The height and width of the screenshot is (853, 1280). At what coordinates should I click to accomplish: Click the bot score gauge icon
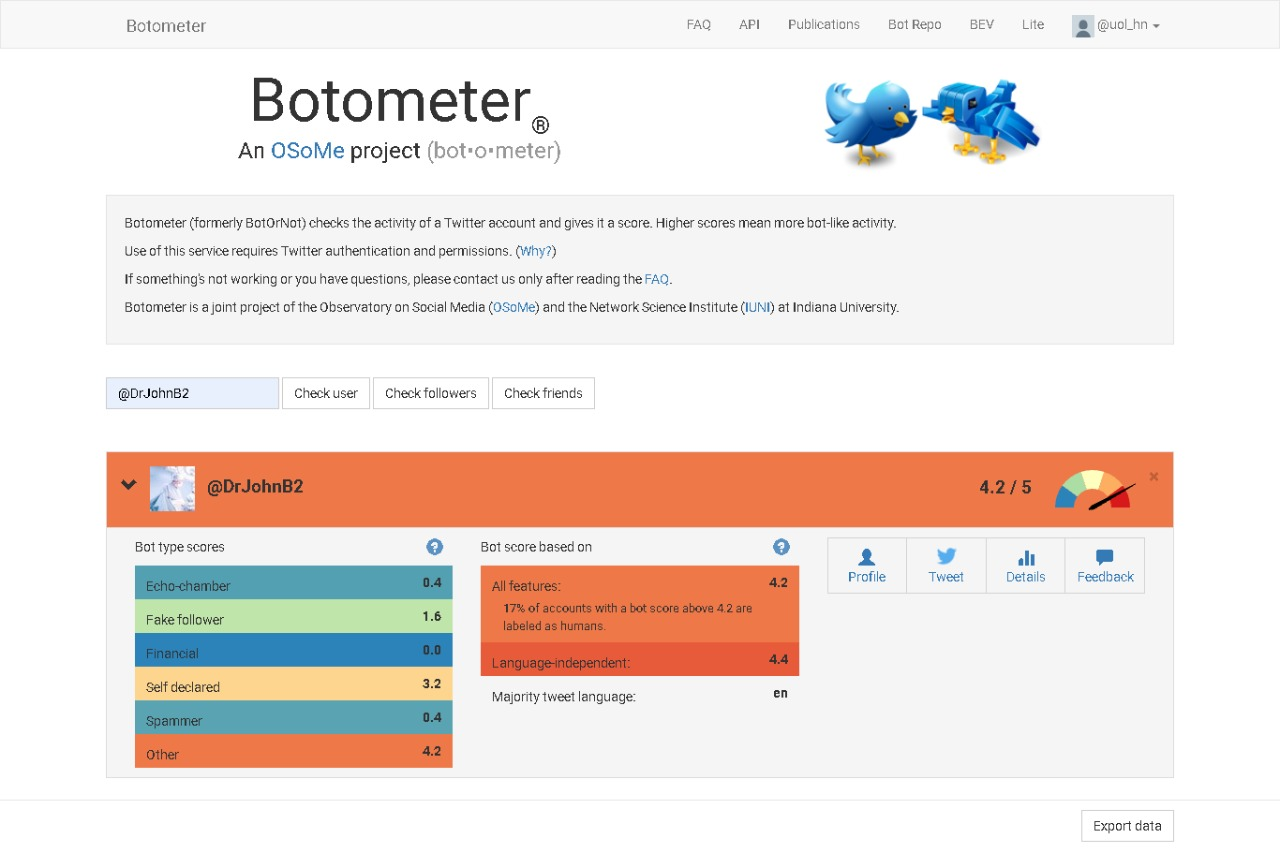pyautogui.click(x=1094, y=490)
